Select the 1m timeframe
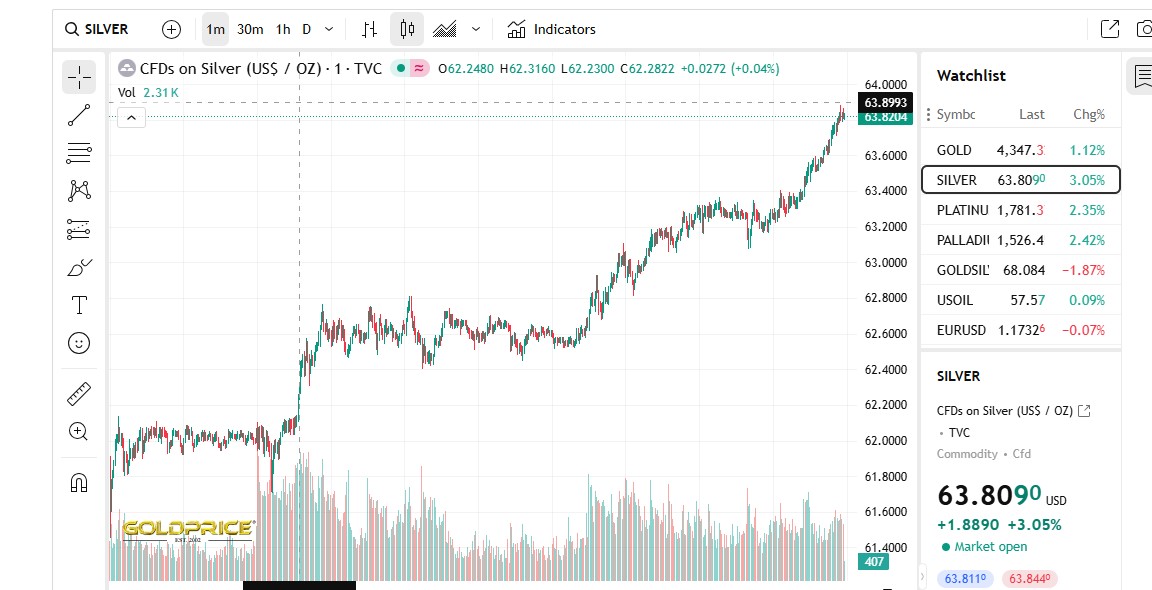The image size is (1152, 590). 215,29
